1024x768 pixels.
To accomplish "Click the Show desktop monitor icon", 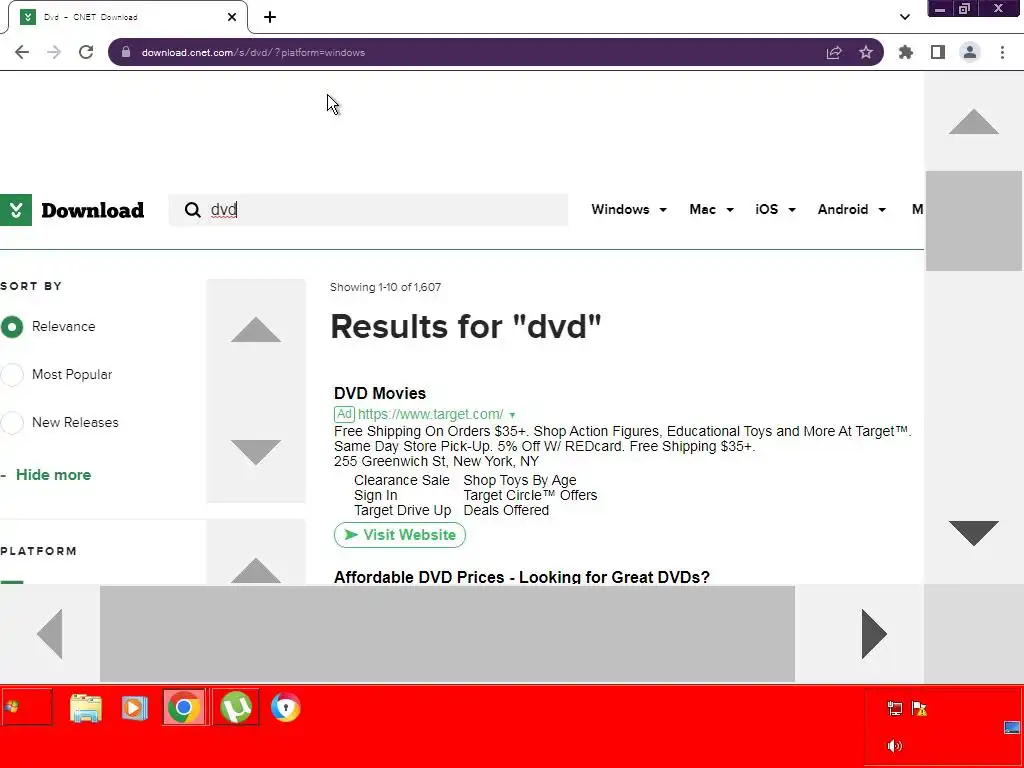I will (x=1012, y=728).
